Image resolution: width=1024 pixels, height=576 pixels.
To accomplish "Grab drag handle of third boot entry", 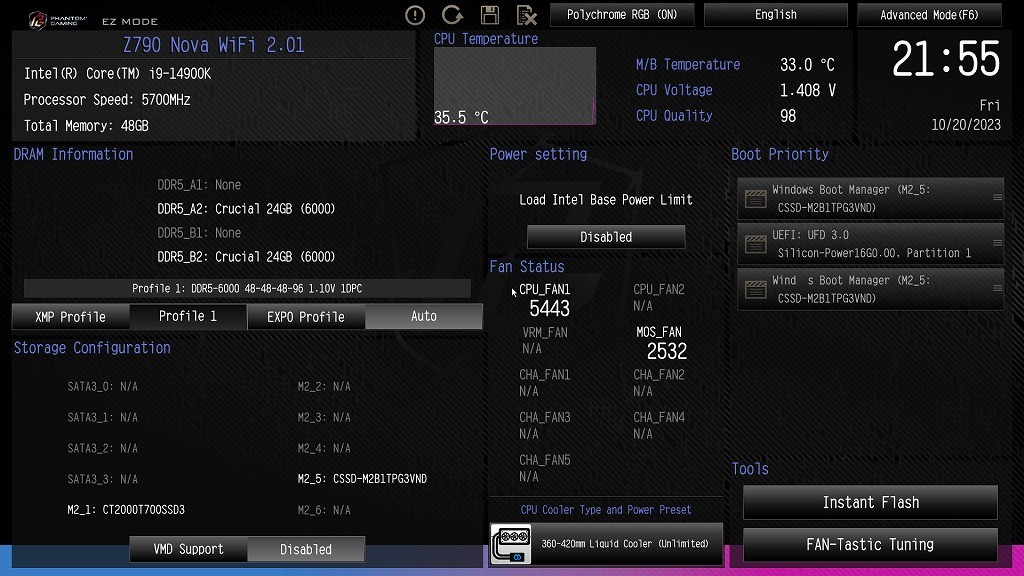I will 997,288.
